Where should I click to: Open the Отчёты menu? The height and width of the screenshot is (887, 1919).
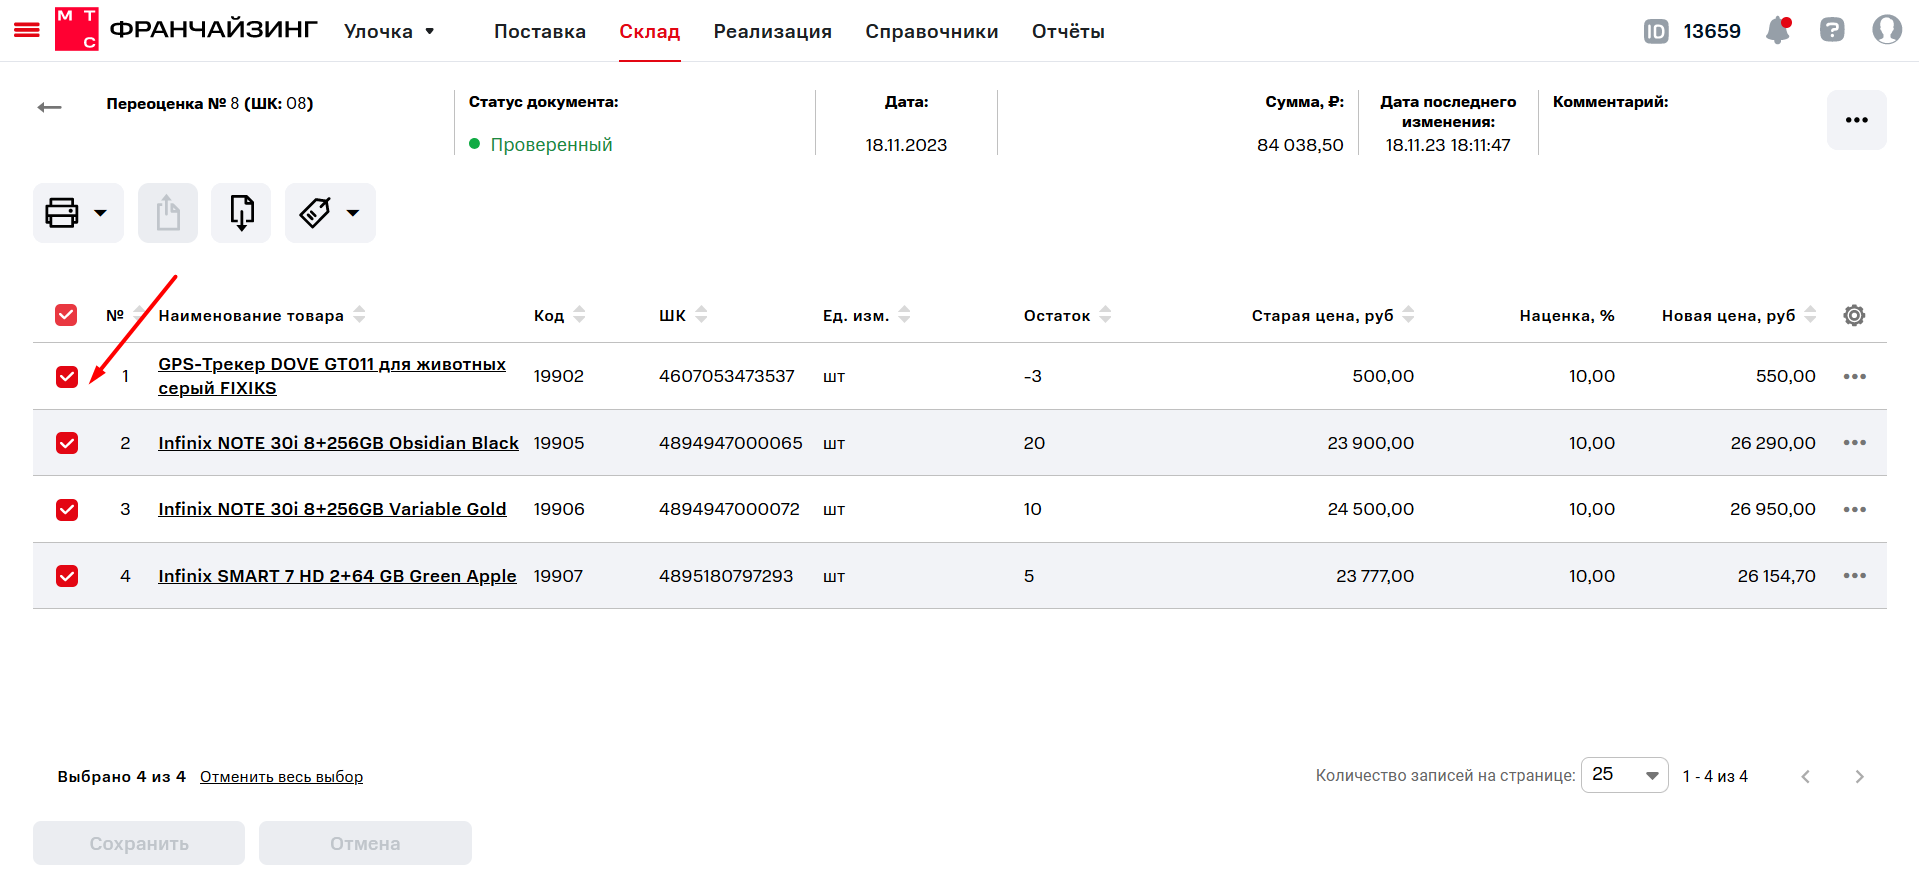pyautogui.click(x=1068, y=31)
